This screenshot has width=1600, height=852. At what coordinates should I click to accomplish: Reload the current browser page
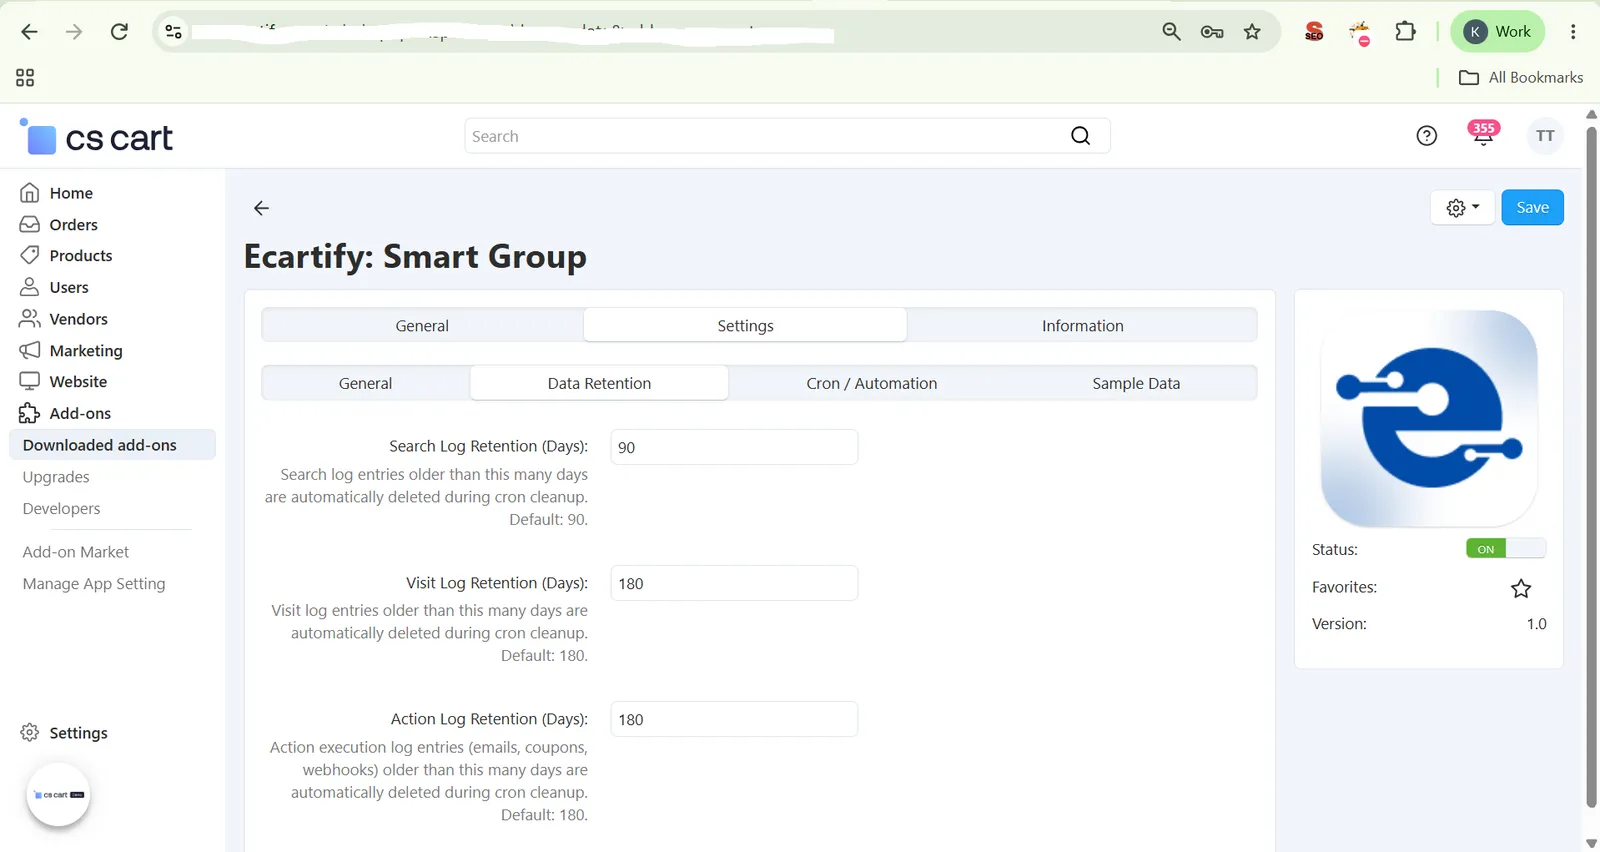click(119, 32)
